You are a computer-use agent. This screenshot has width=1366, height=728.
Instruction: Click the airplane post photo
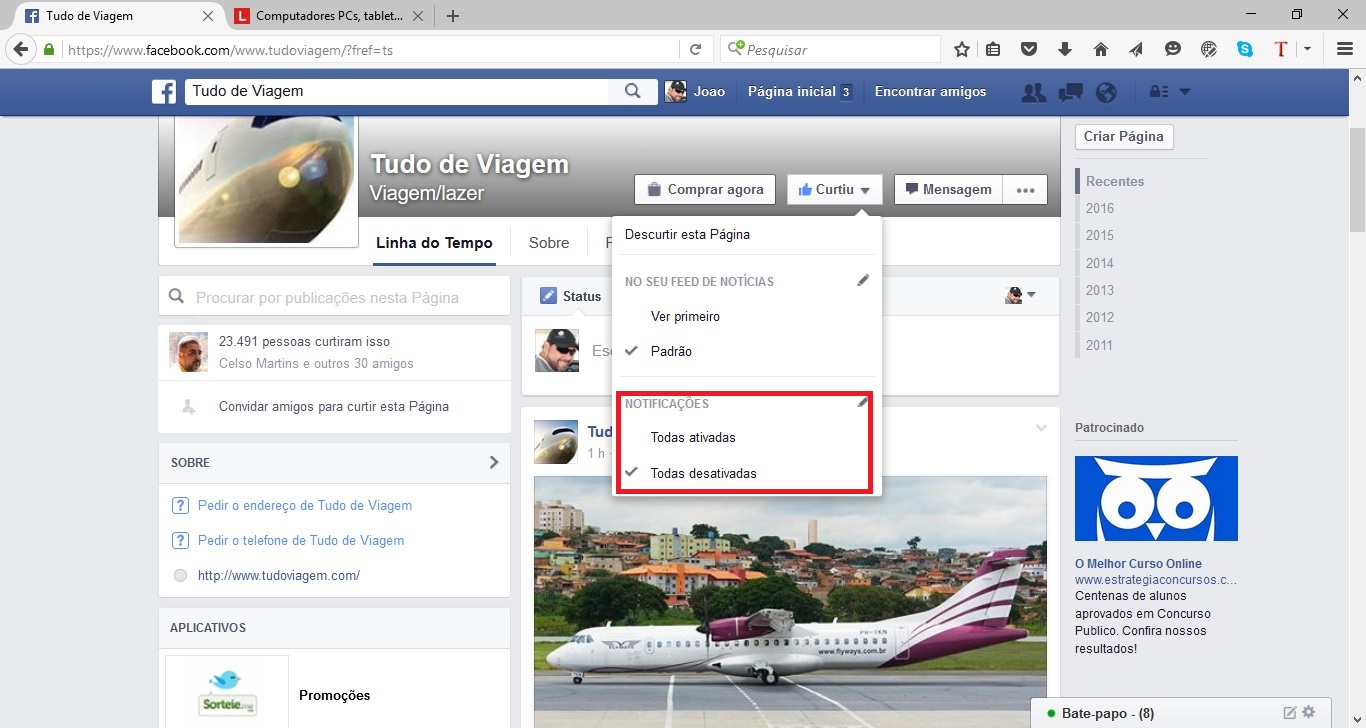(790, 601)
